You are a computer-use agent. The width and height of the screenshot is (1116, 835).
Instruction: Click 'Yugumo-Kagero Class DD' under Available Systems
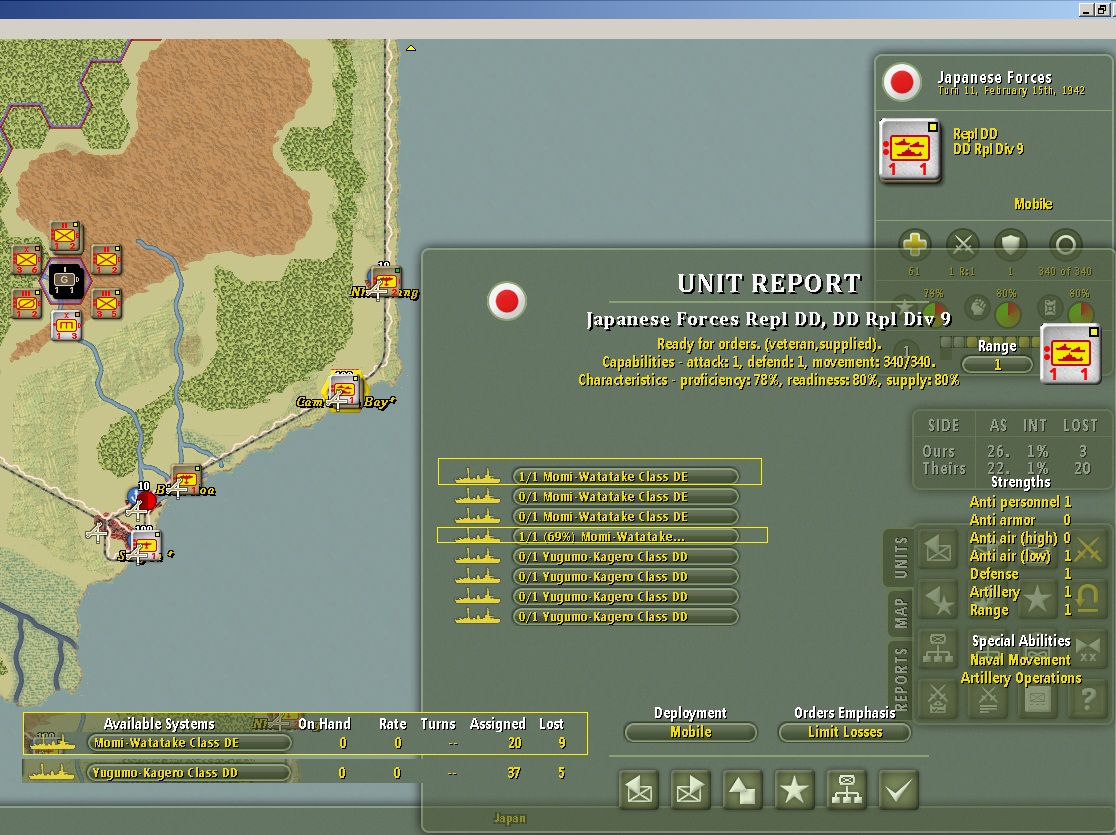point(190,772)
